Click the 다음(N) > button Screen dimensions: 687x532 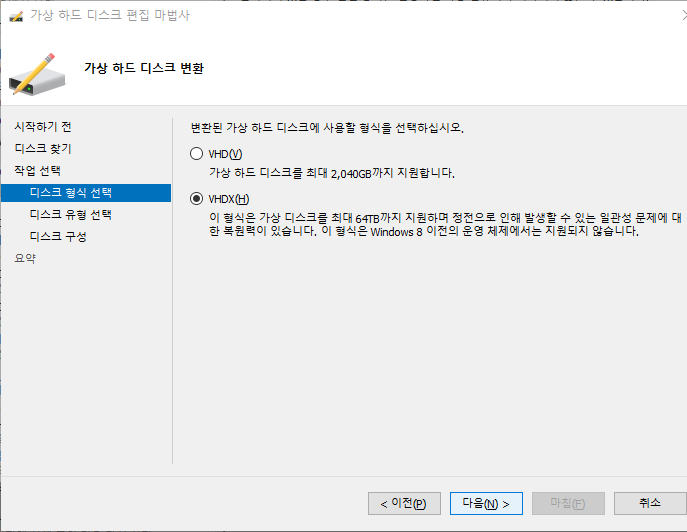(486, 504)
